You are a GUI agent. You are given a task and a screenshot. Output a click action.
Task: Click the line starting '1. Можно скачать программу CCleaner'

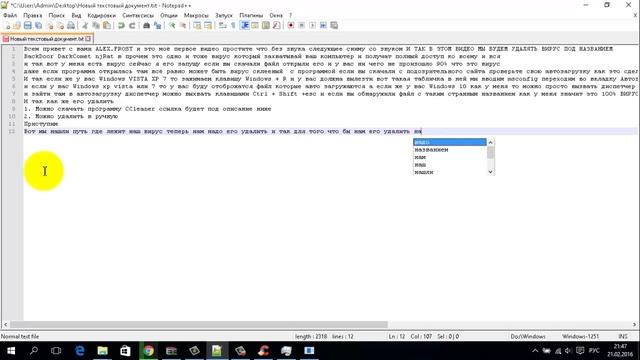point(147,109)
